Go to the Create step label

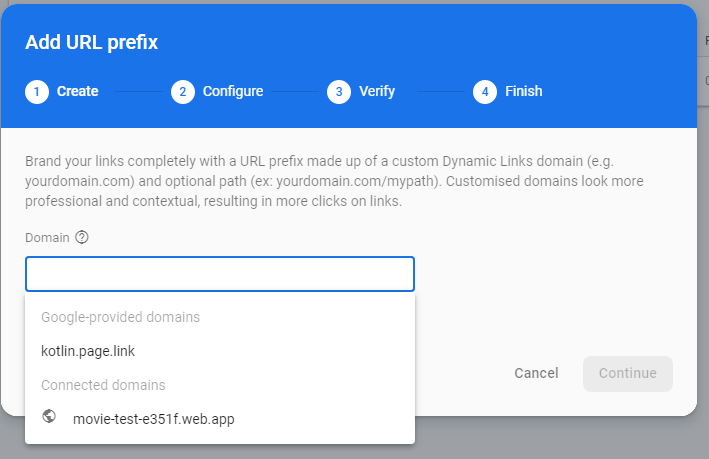(x=77, y=92)
